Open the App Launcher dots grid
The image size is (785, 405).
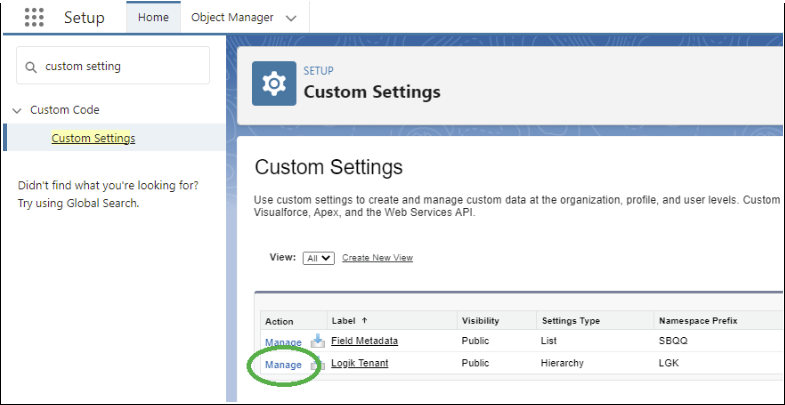pyautogui.click(x=34, y=18)
